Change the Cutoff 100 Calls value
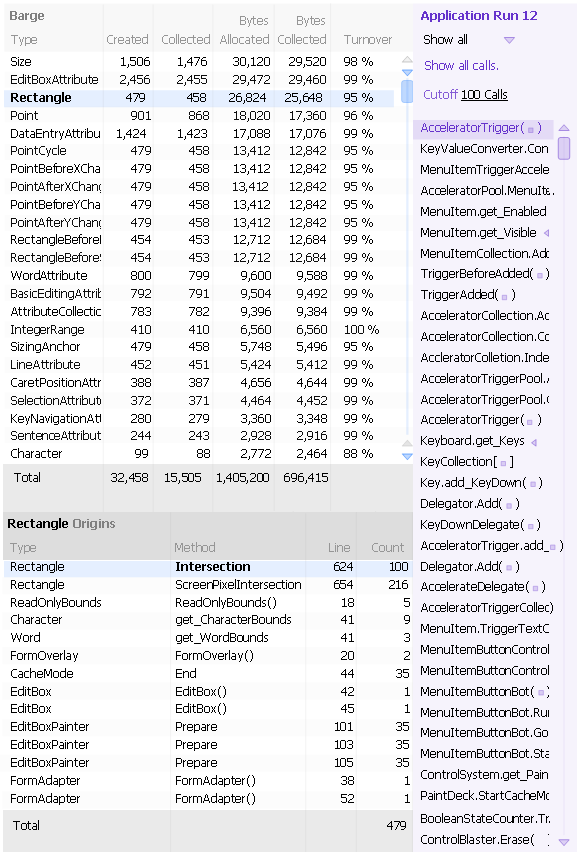This screenshot has width=579, height=855. (484, 94)
